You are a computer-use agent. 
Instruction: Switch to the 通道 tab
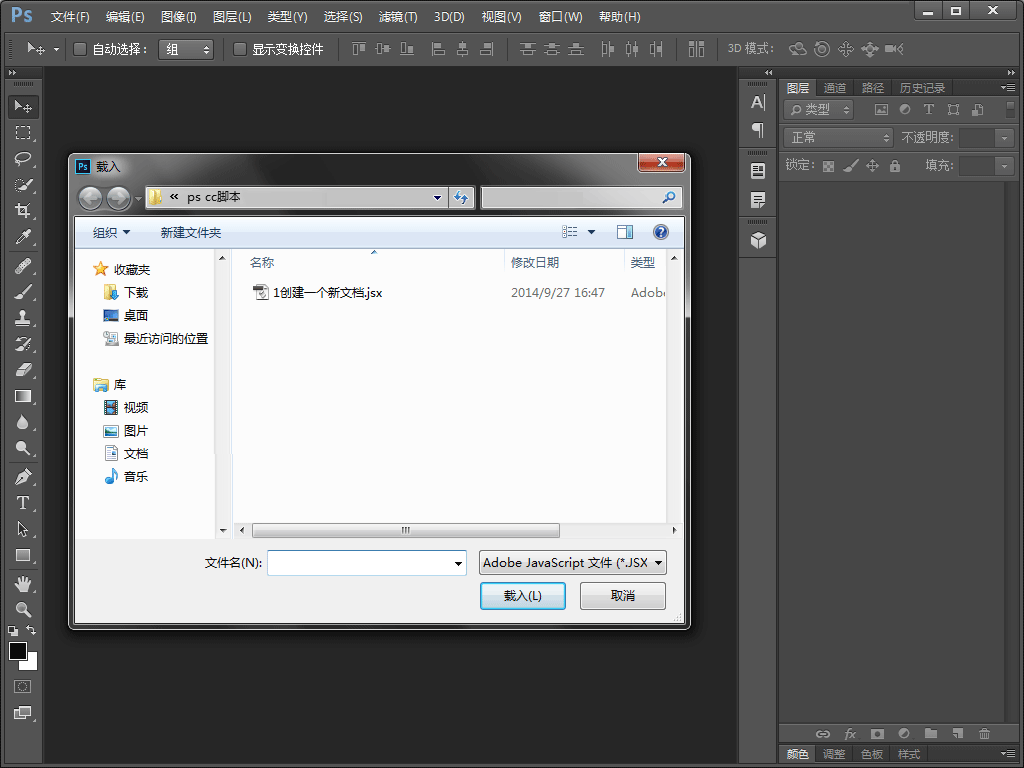[x=834, y=88]
